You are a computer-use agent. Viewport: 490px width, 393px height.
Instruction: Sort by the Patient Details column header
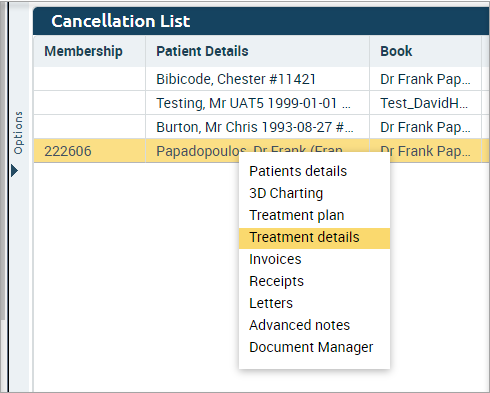click(x=257, y=51)
